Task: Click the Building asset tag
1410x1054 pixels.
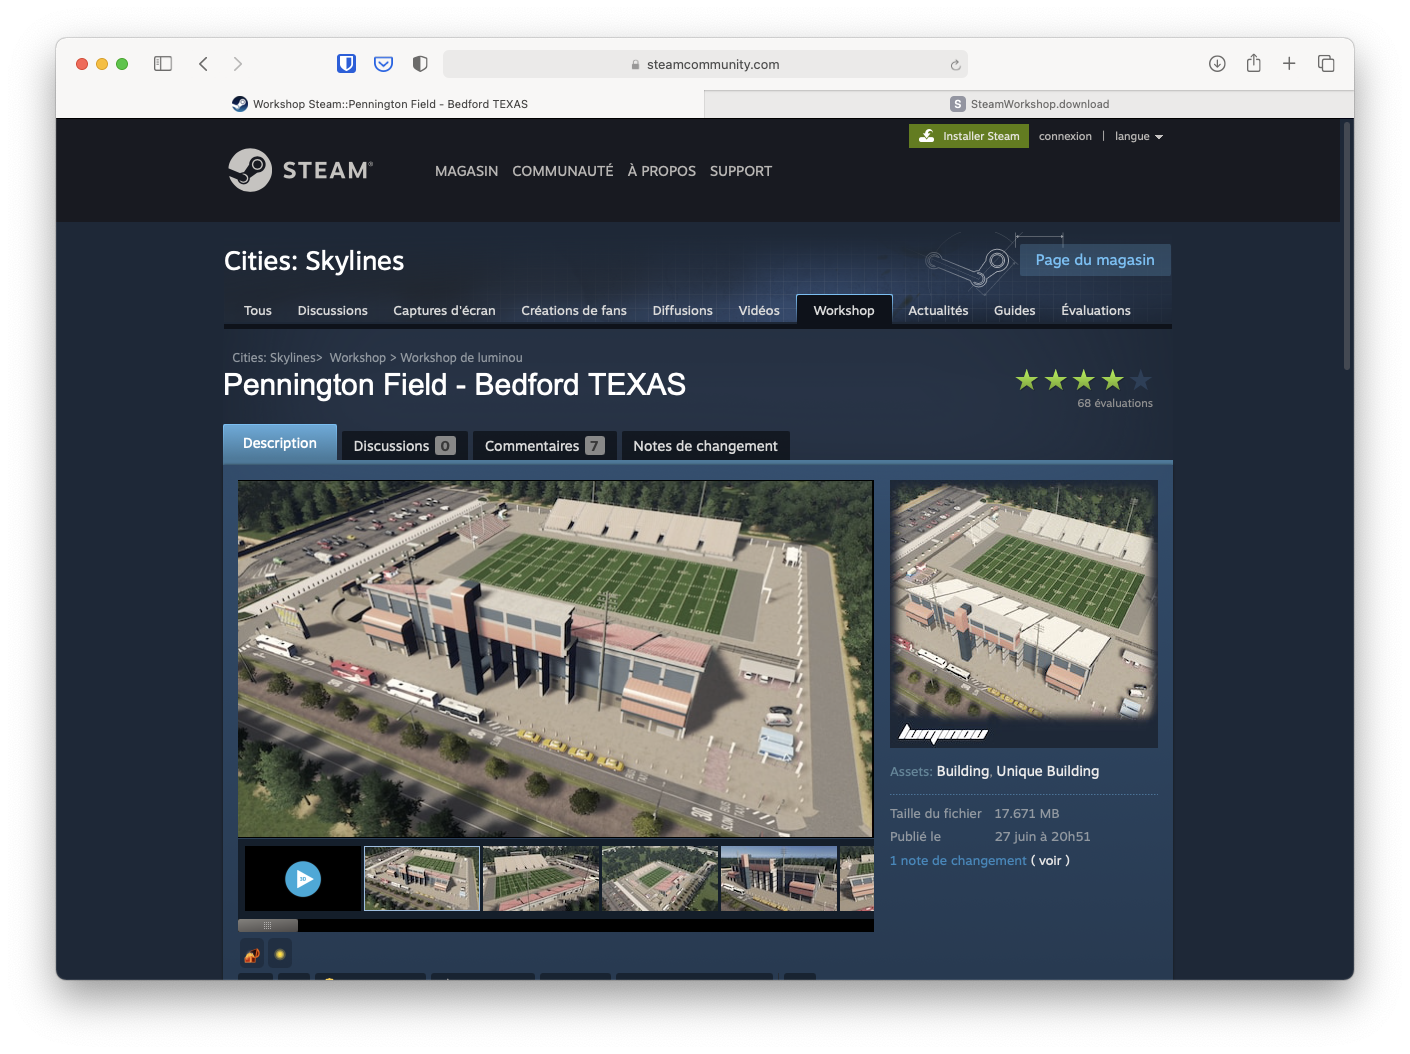Action: coord(963,771)
